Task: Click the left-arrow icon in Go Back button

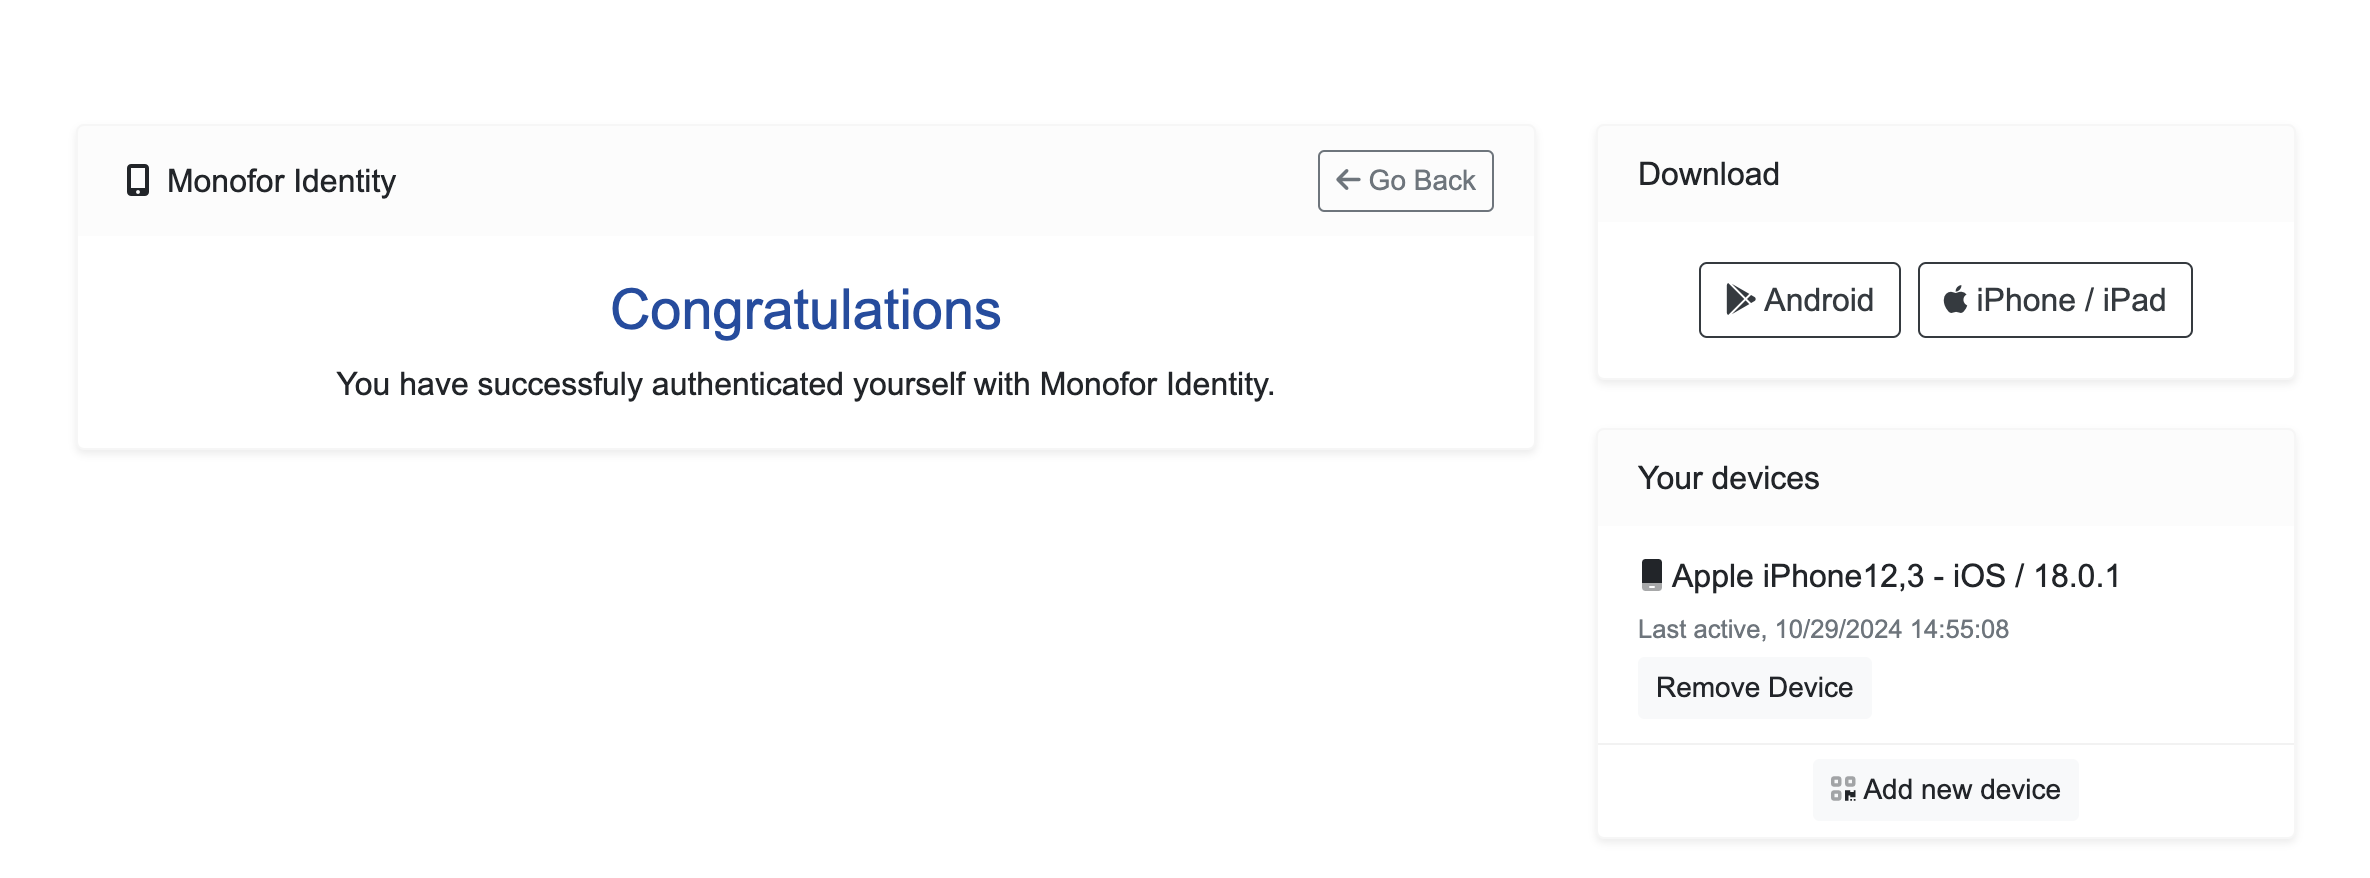Action: [1347, 180]
